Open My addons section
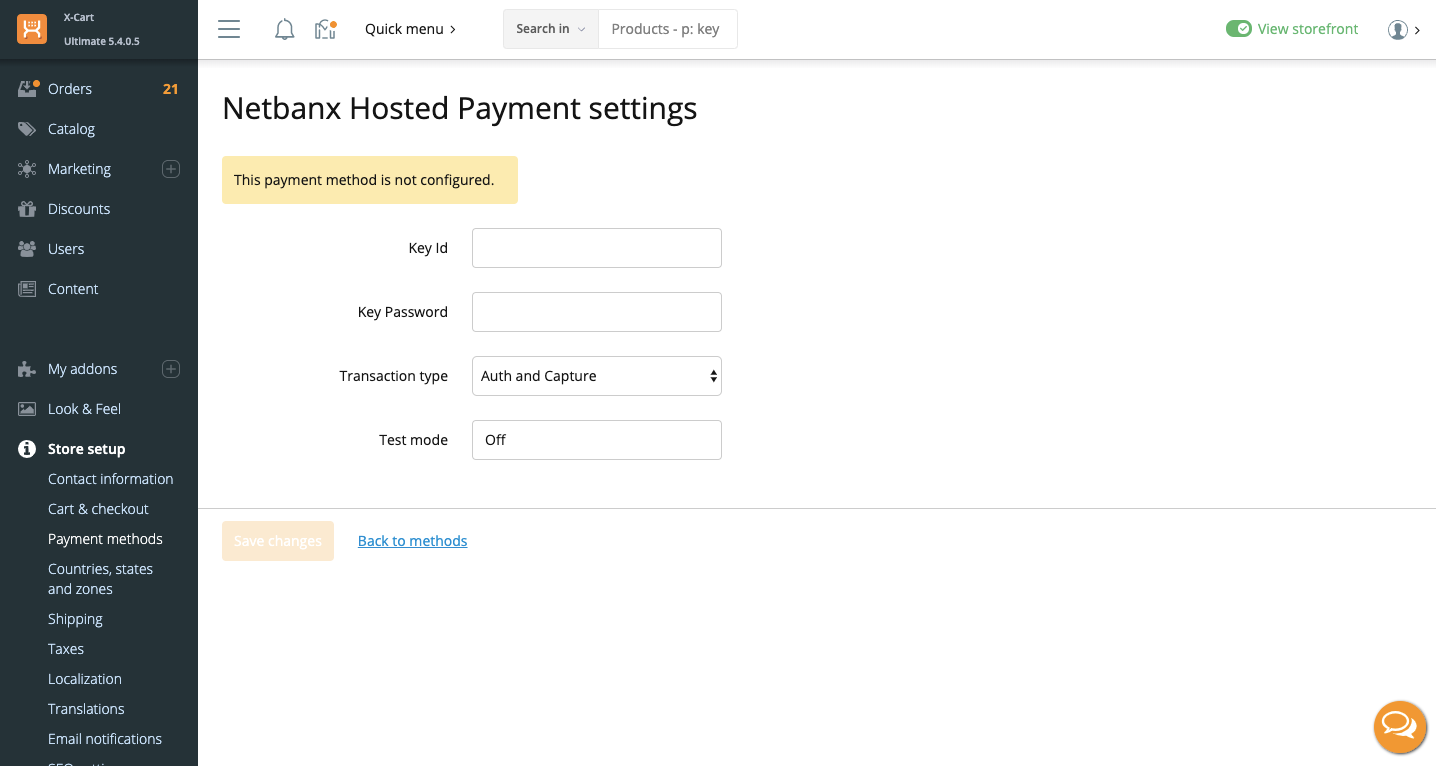 [82, 369]
